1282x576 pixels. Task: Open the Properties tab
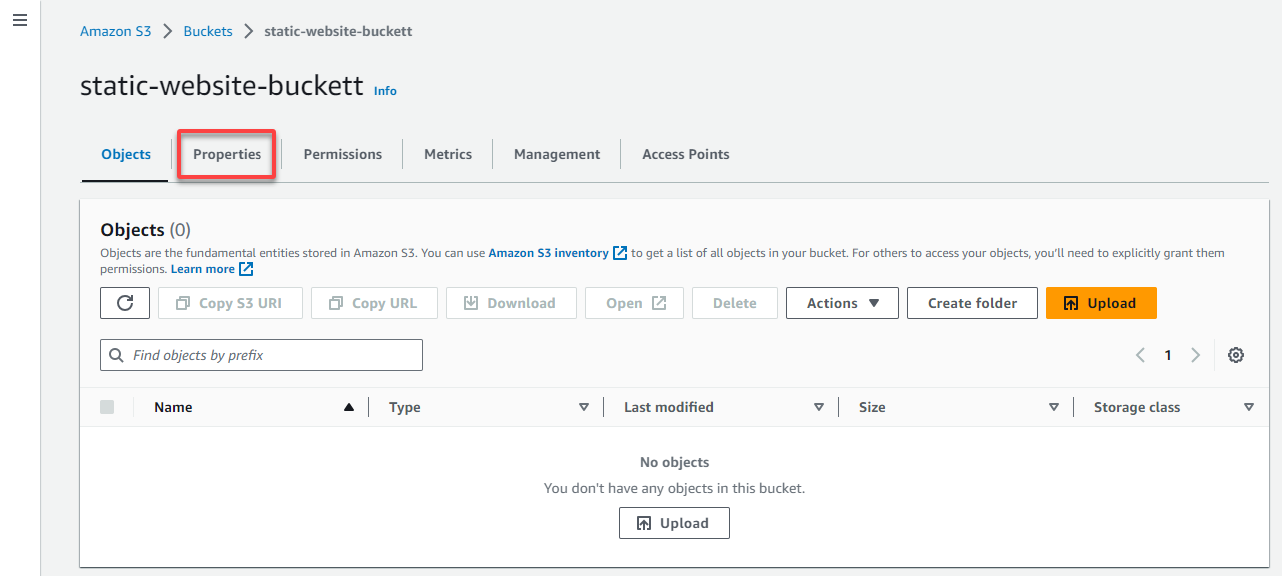(x=227, y=154)
